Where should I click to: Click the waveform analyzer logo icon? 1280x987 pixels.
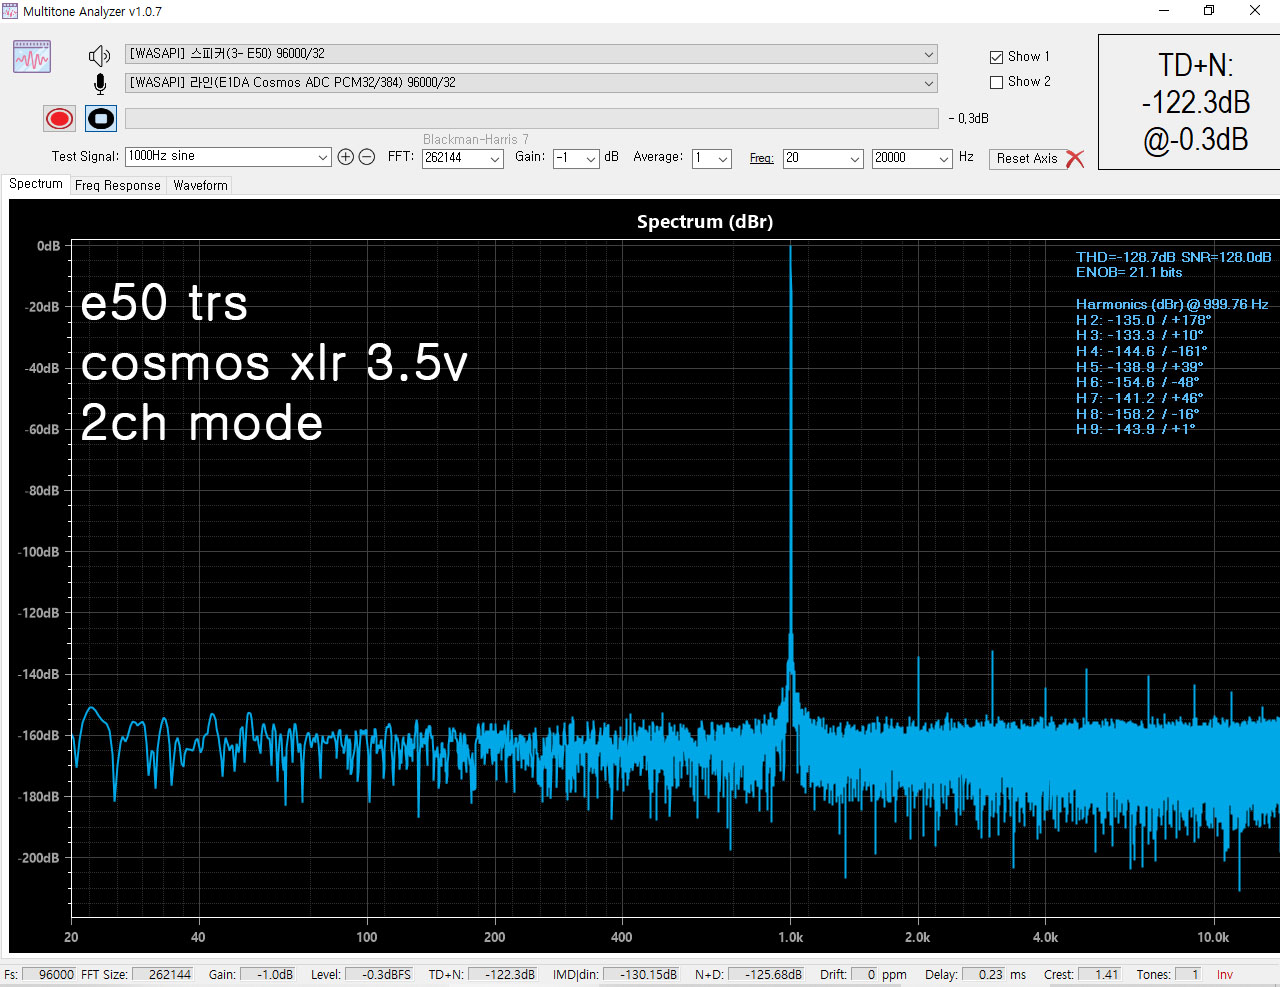coord(32,57)
